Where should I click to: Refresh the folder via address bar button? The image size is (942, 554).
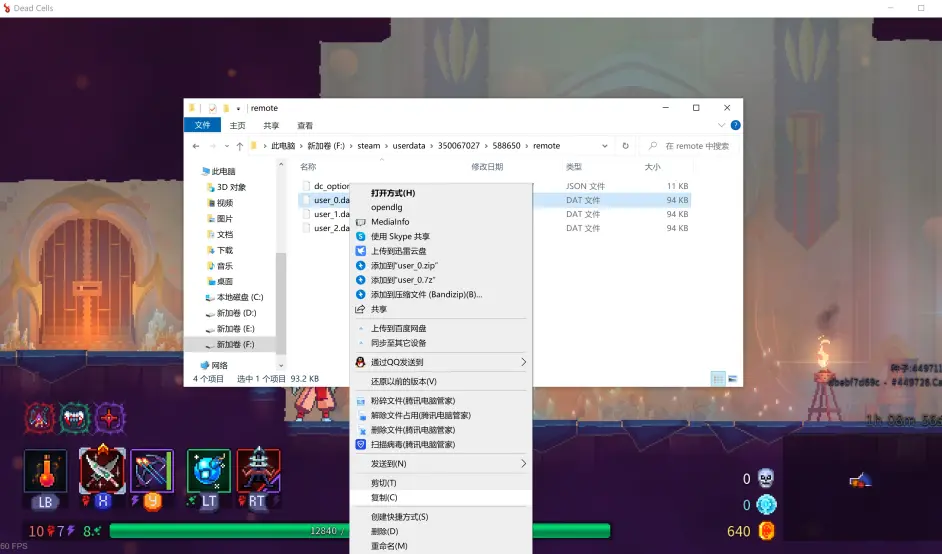[x=626, y=146]
